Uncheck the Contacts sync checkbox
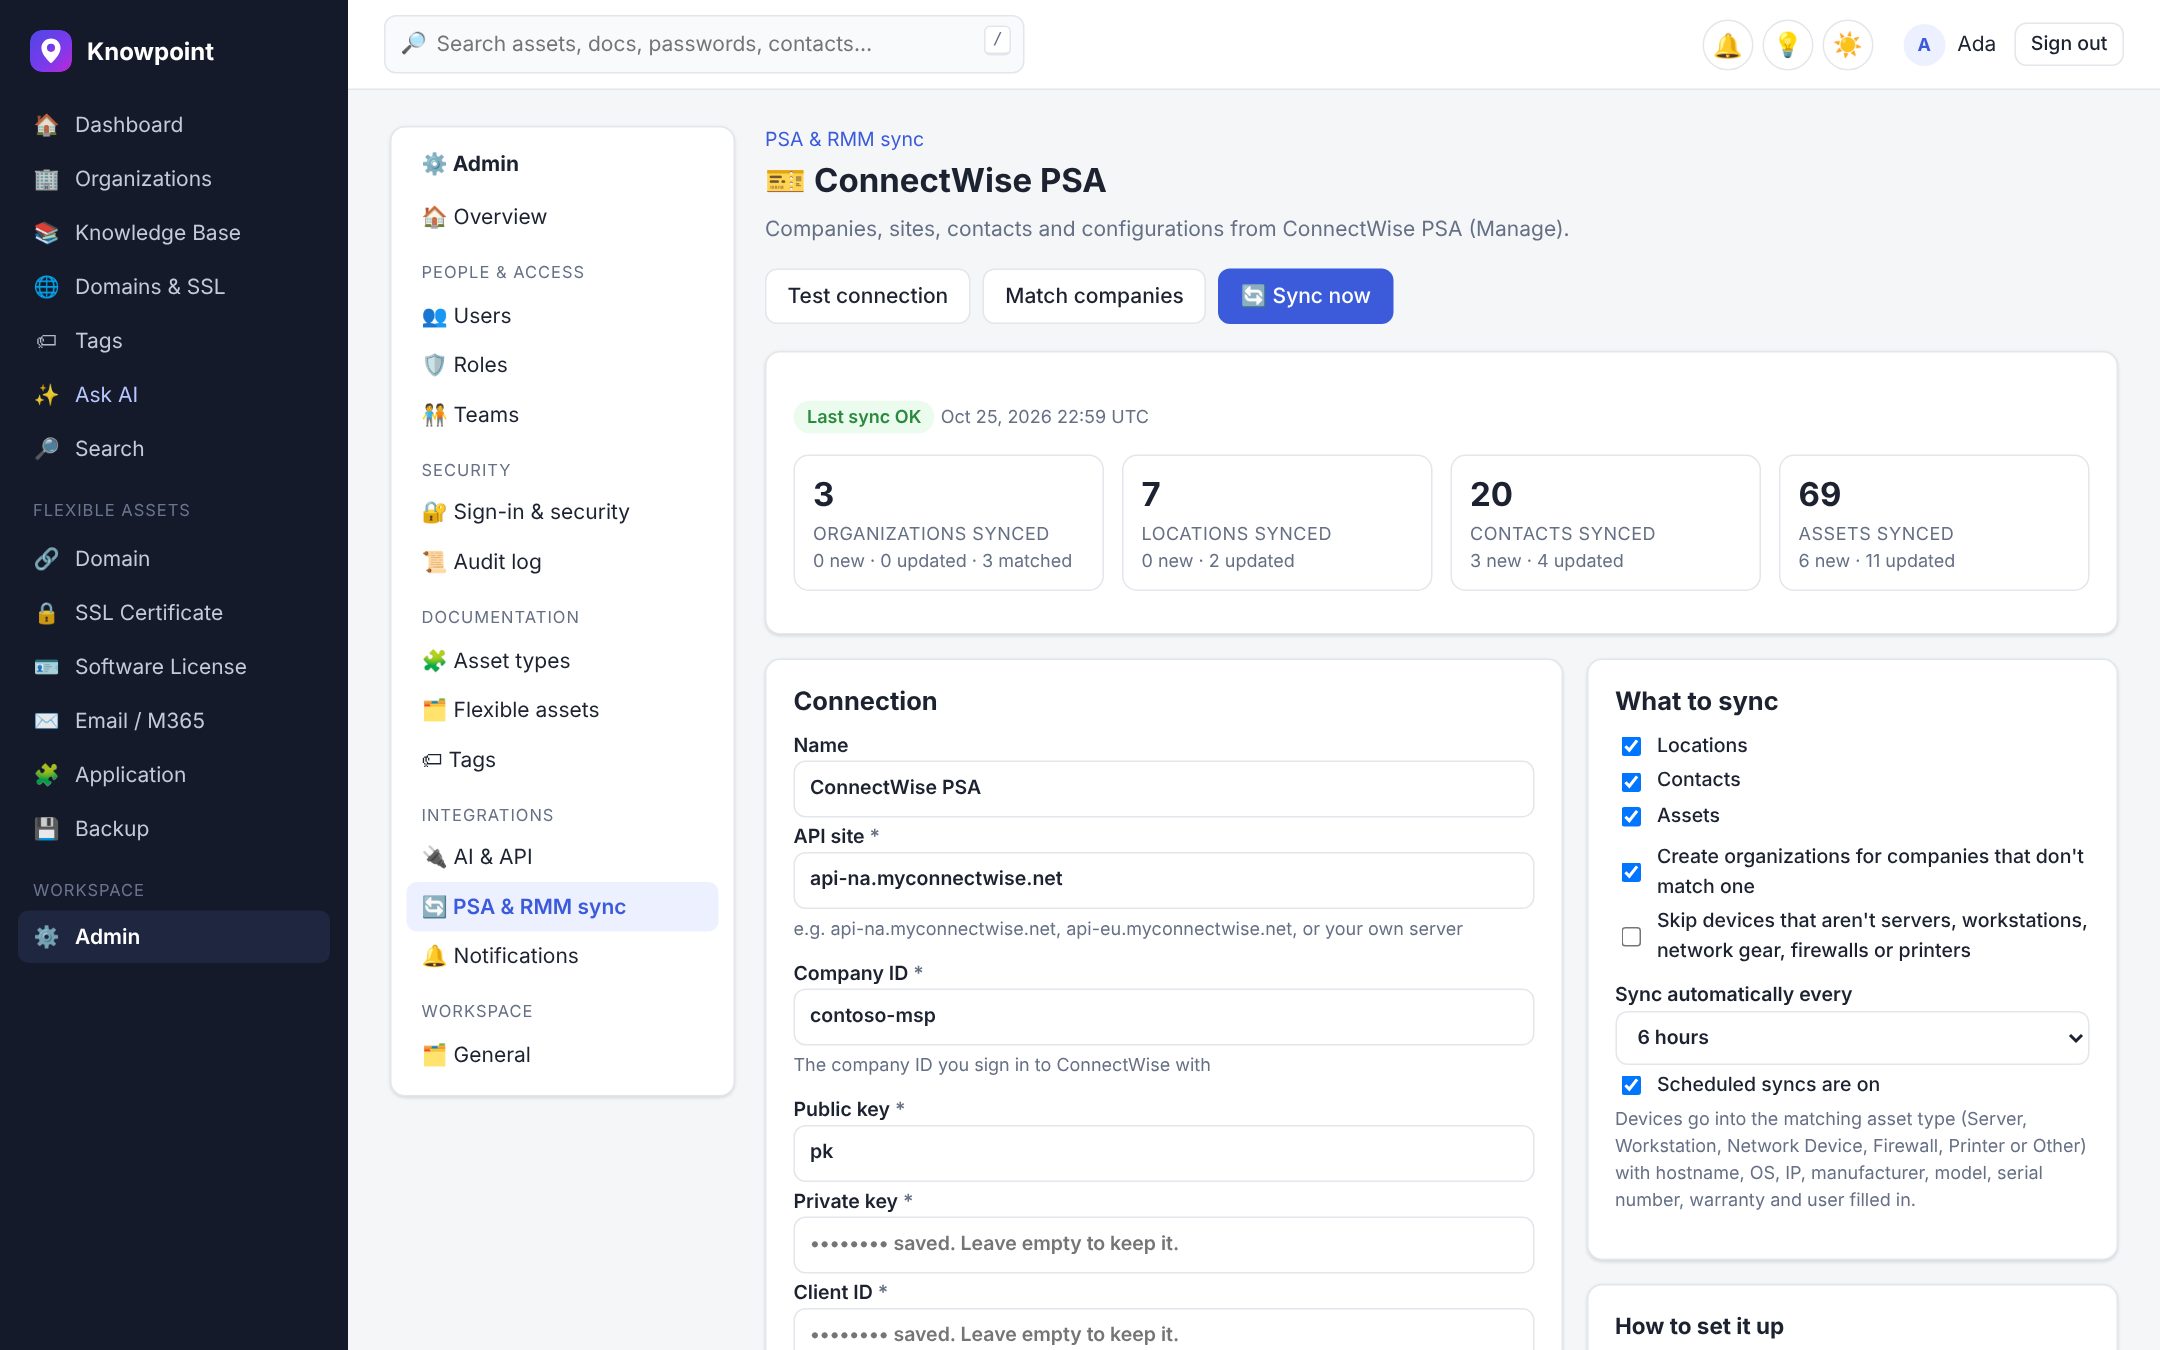Image resolution: width=2160 pixels, height=1350 pixels. [1631, 781]
